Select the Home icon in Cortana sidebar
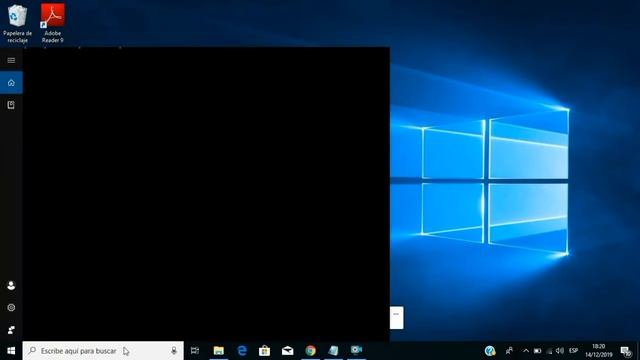This screenshot has height=360, width=640. [11, 83]
